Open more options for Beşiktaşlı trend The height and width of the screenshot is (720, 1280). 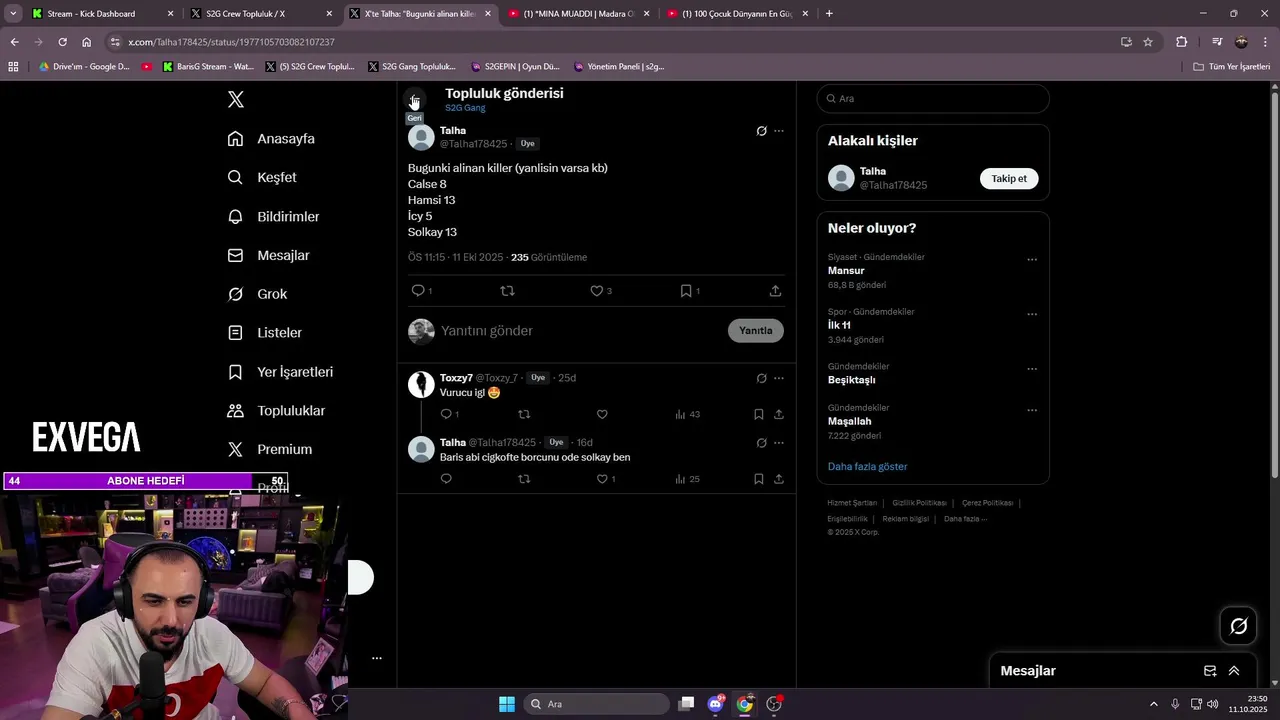point(1032,369)
